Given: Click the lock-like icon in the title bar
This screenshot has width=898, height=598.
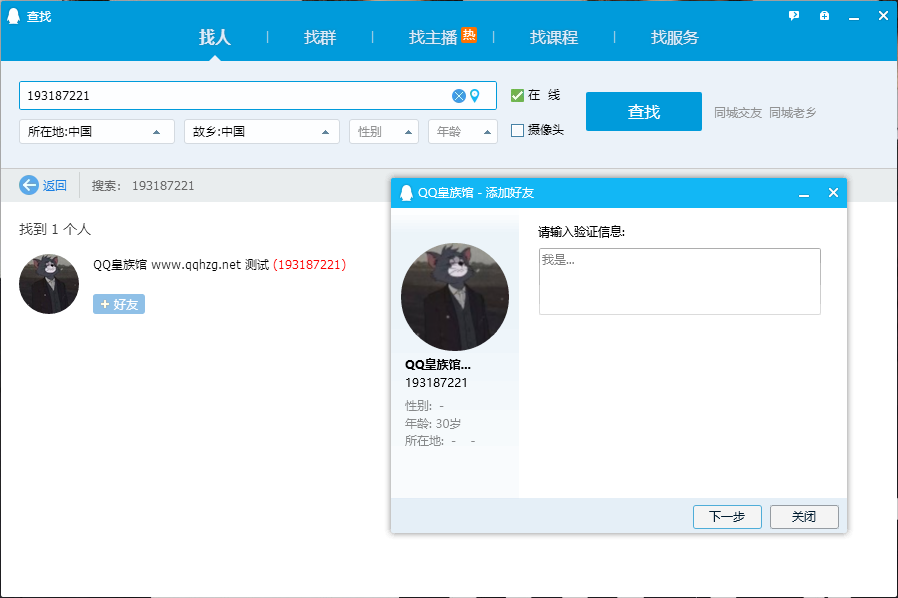Looking at the screenshot, I should (824, 16).
